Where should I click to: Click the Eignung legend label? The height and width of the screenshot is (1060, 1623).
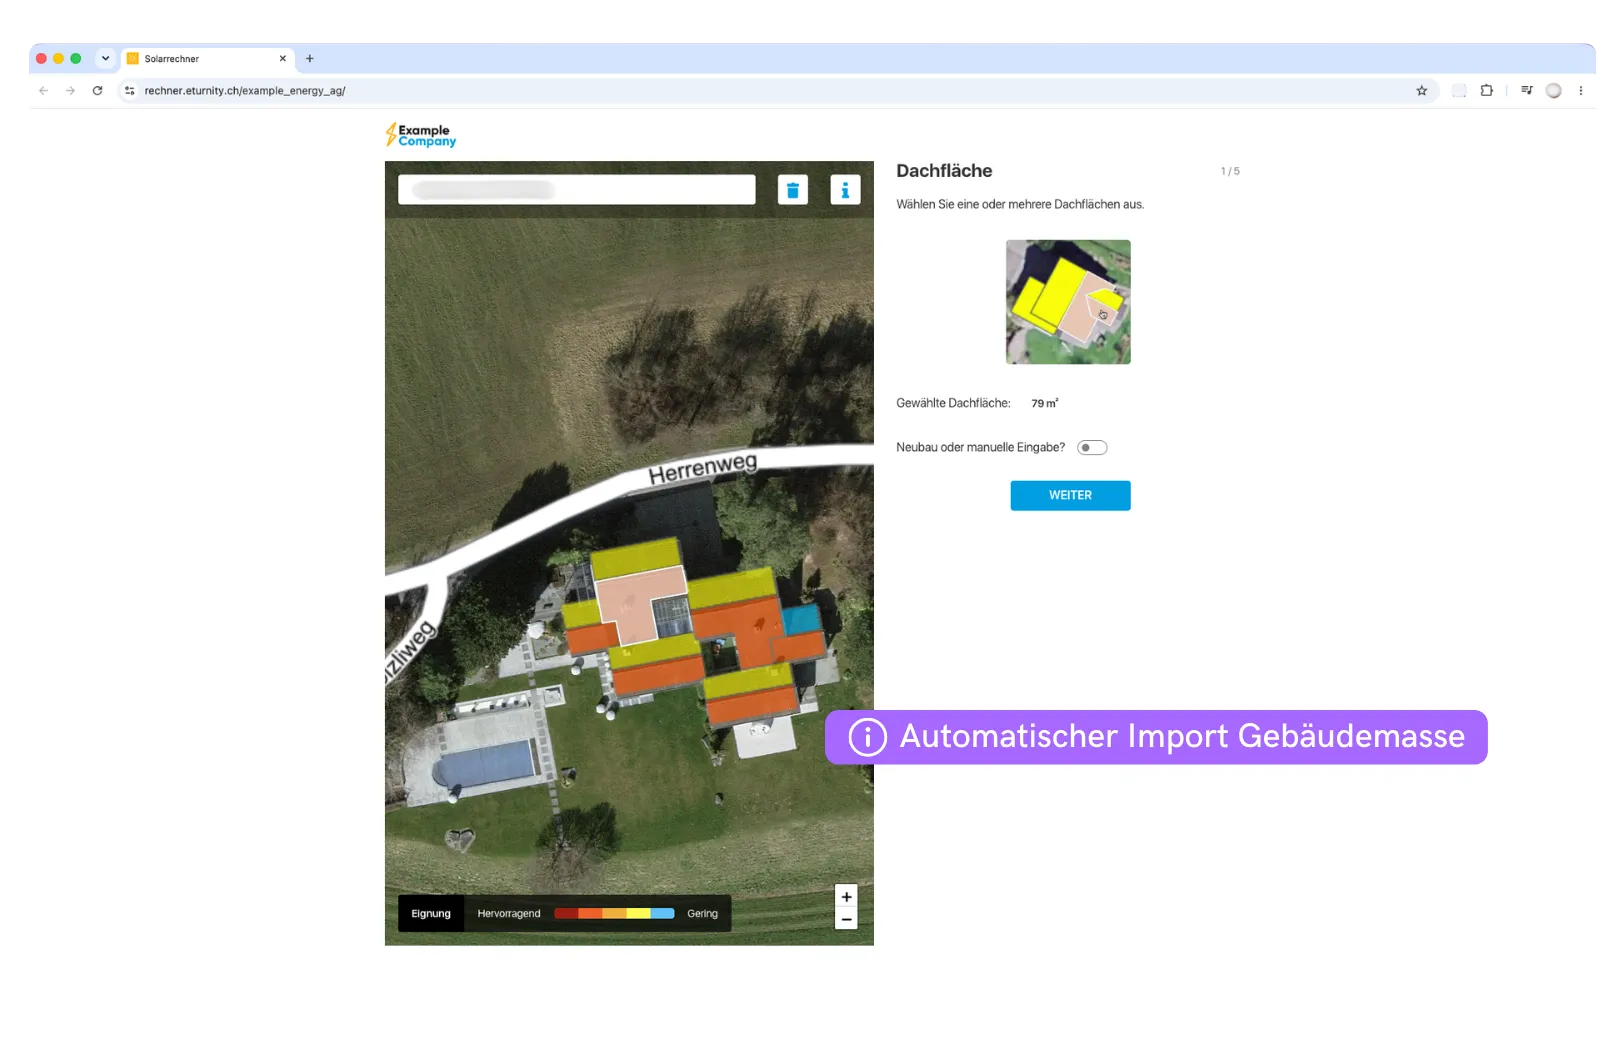coord(431,914)
